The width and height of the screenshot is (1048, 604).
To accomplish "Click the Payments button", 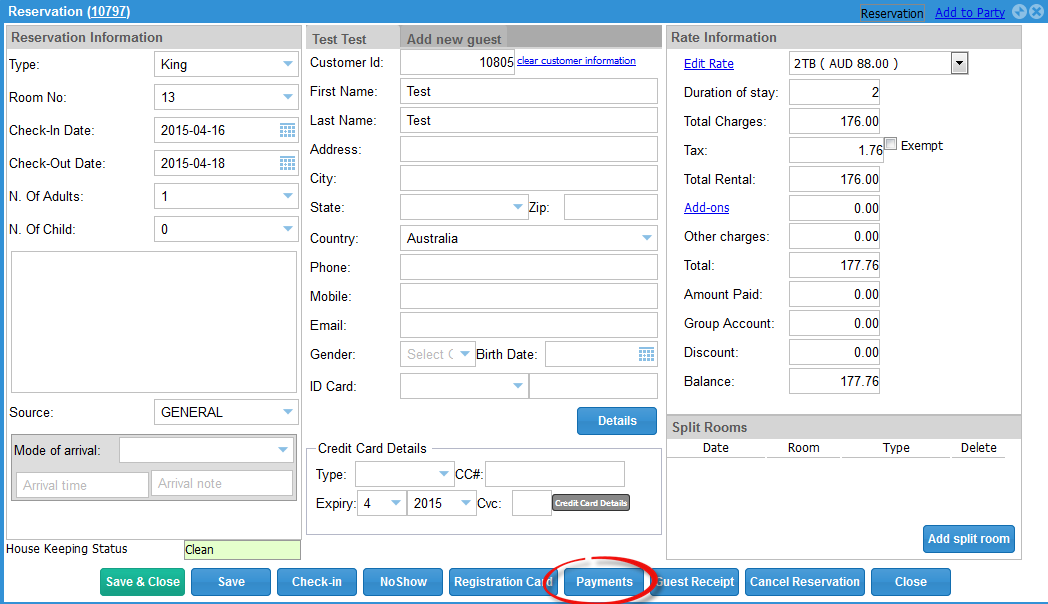I will point(604,582).
